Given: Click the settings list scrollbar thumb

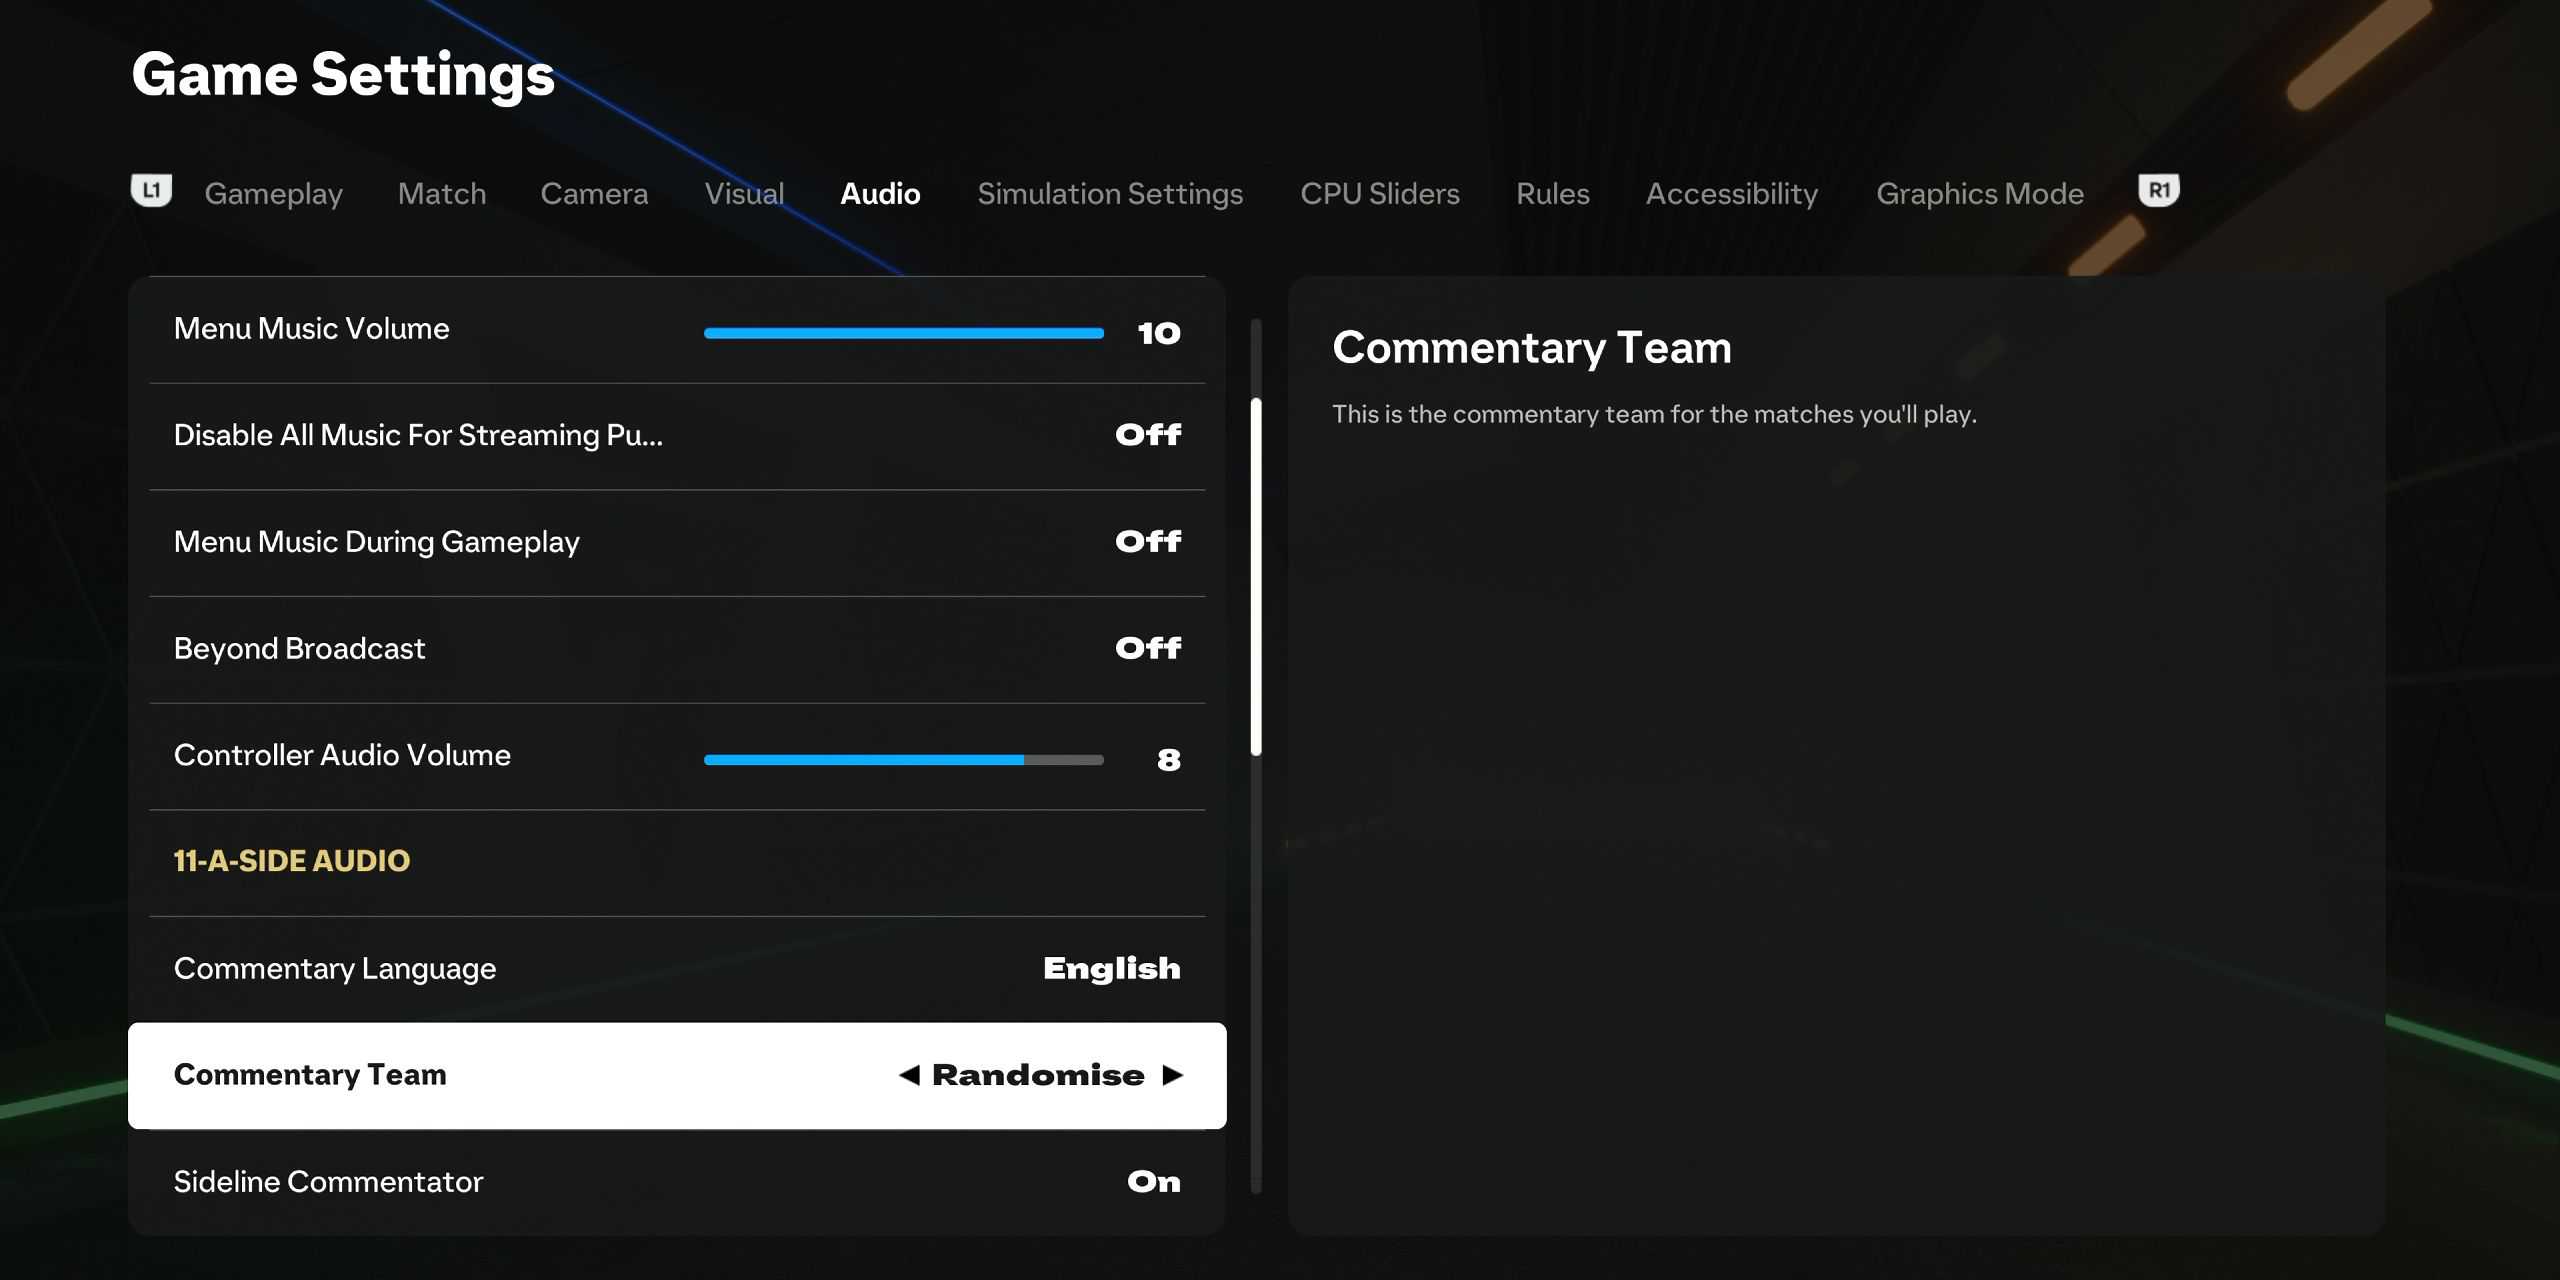Looking at the screenshot, I should coord(1256,577).
